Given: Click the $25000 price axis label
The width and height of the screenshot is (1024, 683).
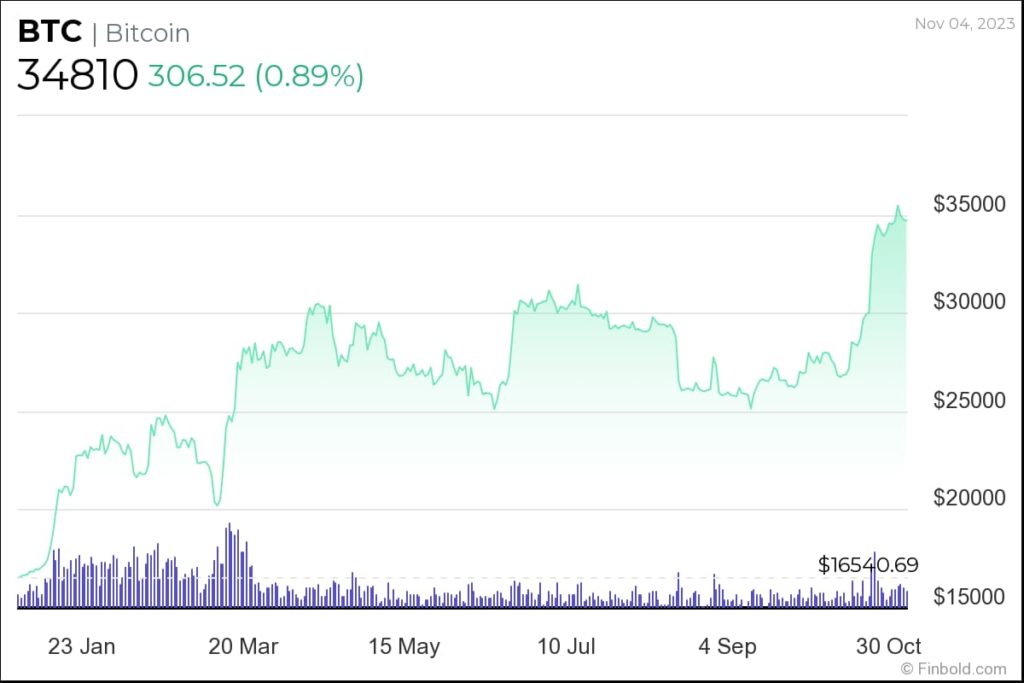Looking at the screenshot, I should click(x=969, y=401).
